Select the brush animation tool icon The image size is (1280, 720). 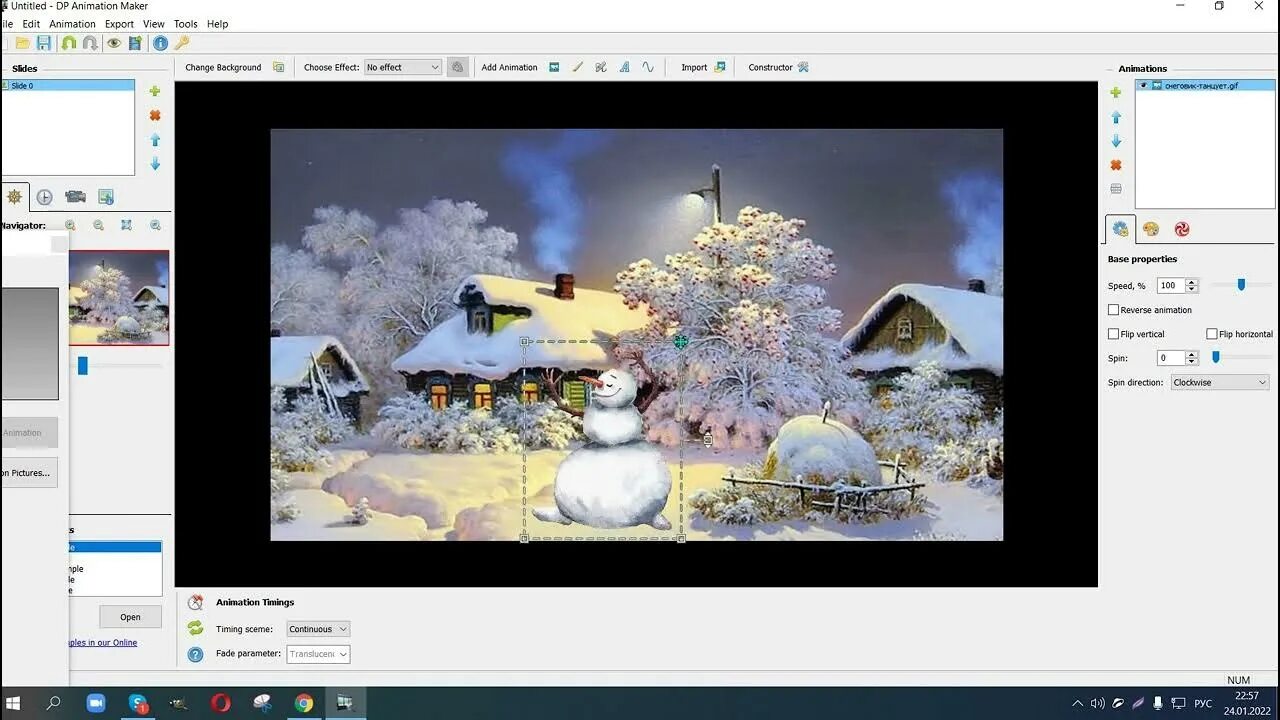pyautogui.click(x=577, y=67)
